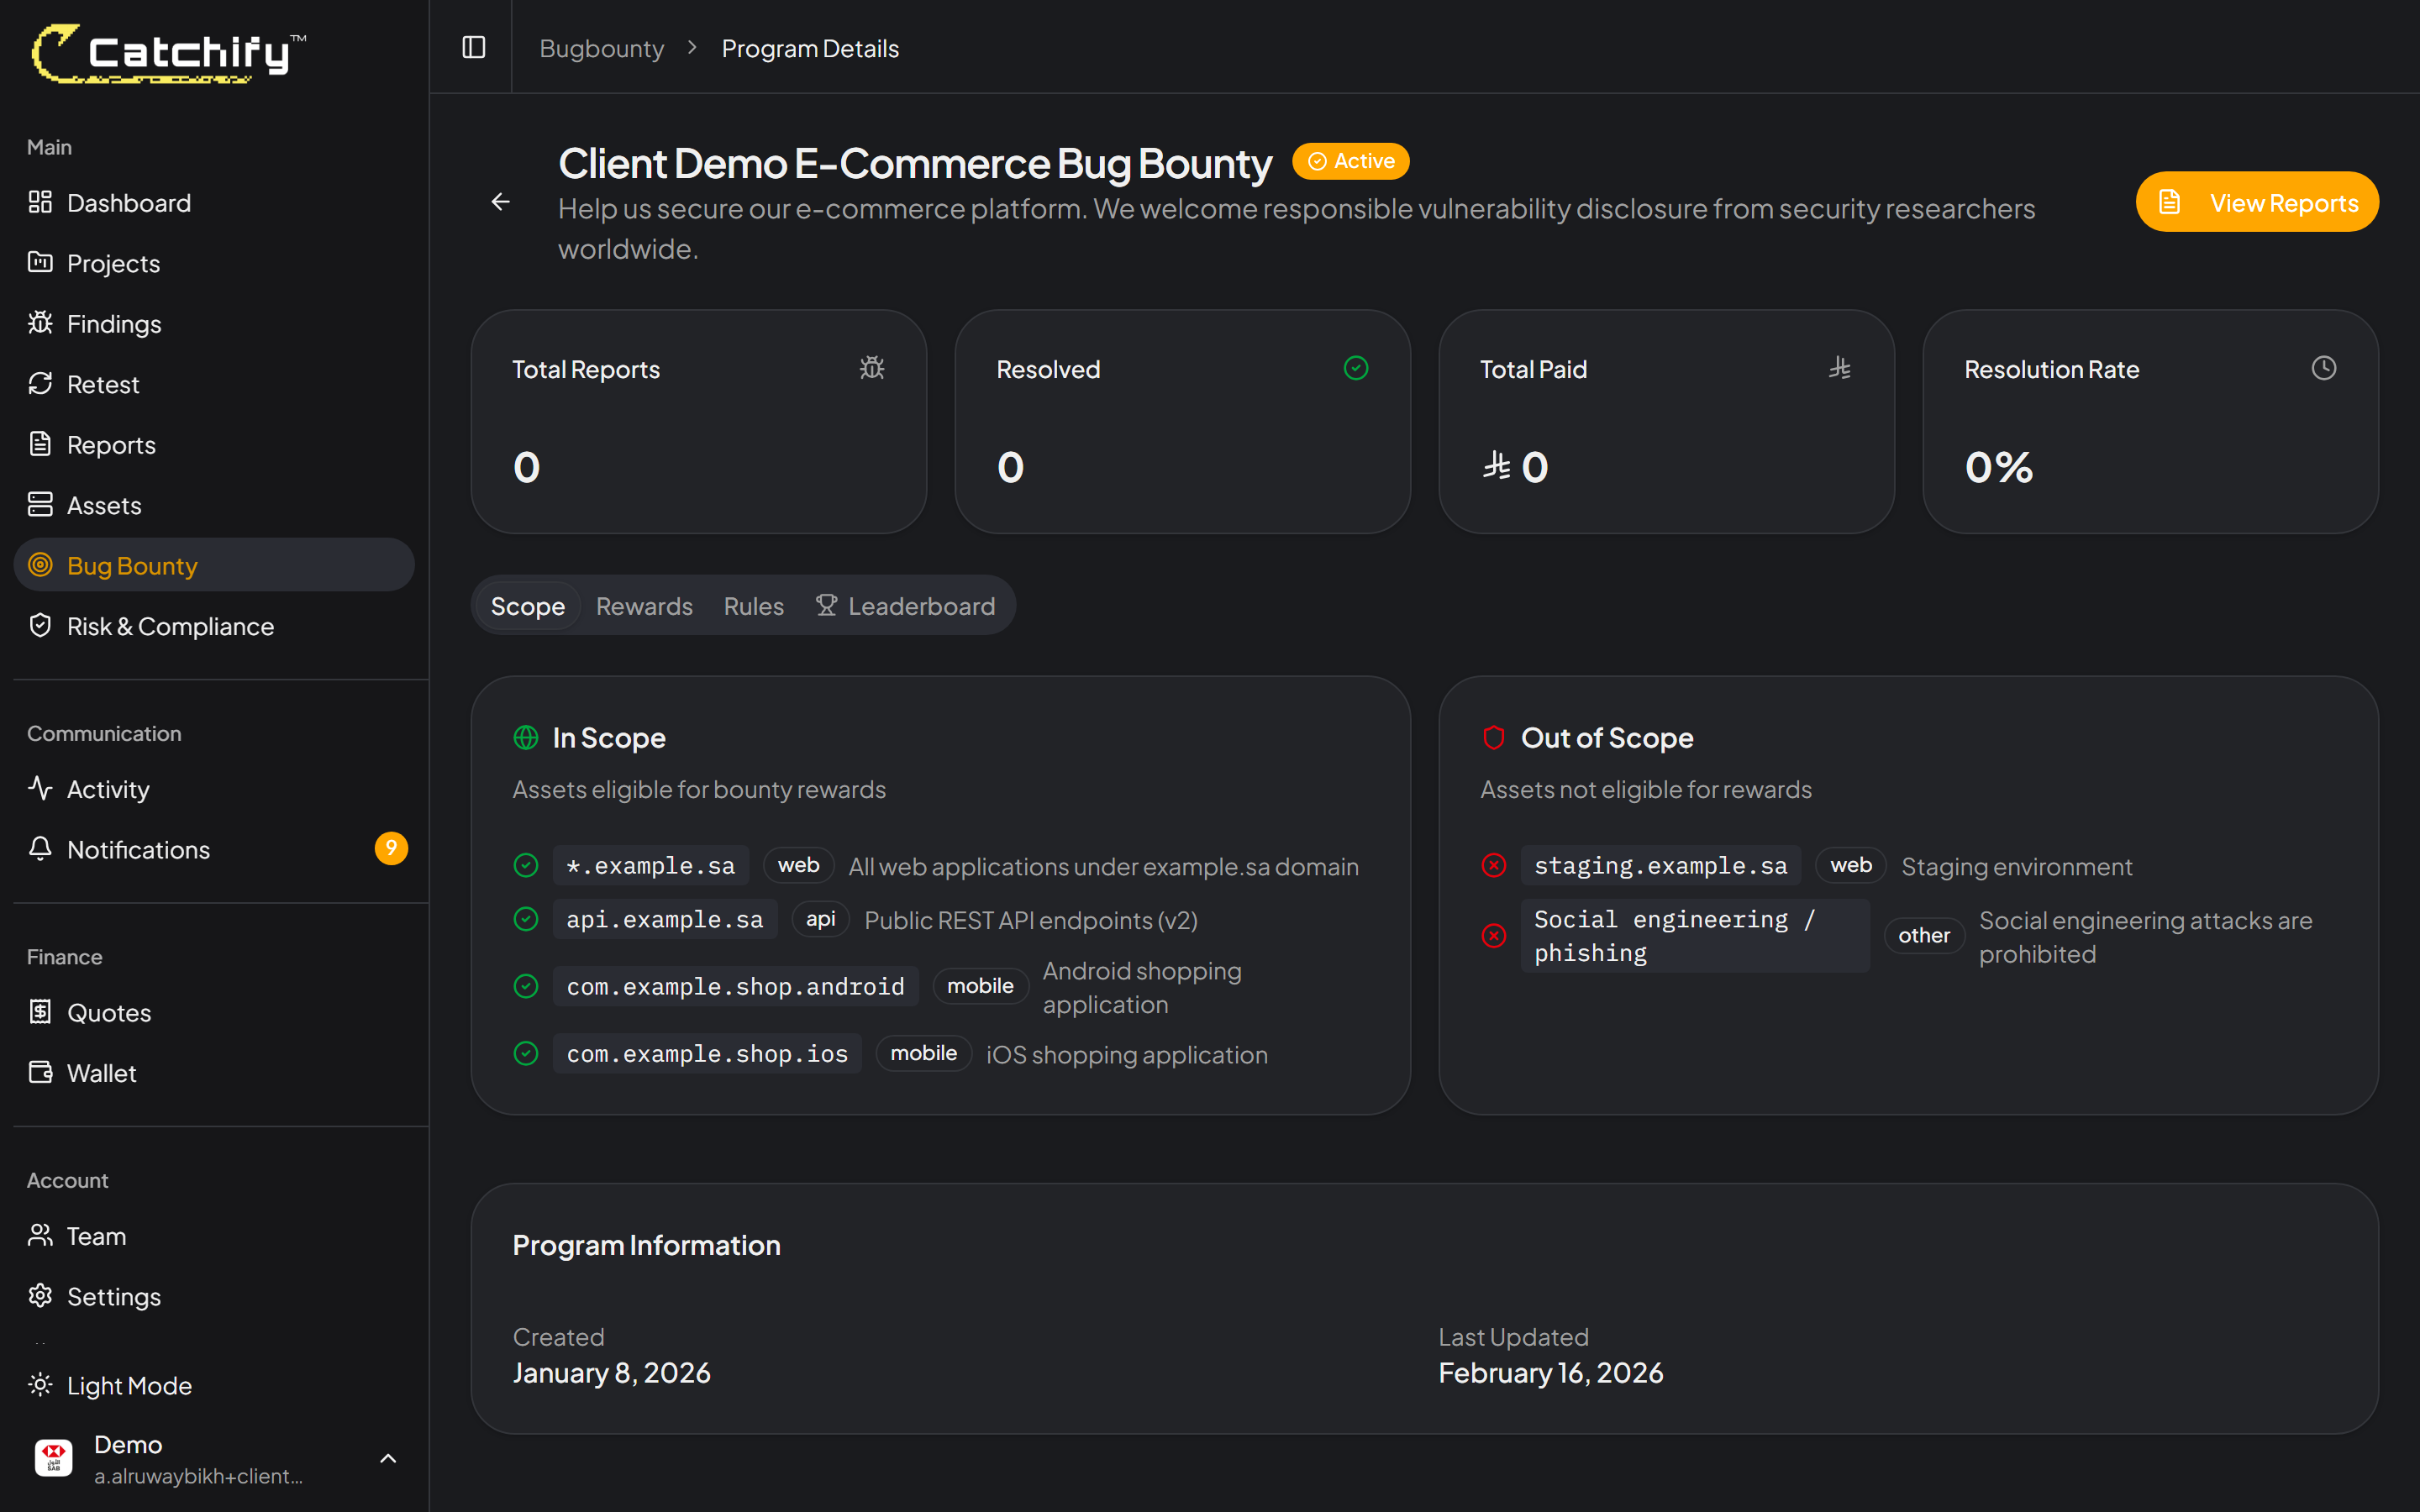Select the staging.example.sa scope entry

[x=1660, y=865]
